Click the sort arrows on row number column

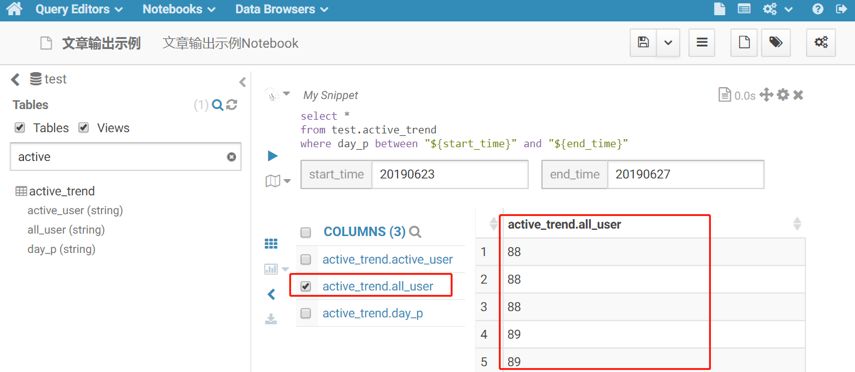493,224
